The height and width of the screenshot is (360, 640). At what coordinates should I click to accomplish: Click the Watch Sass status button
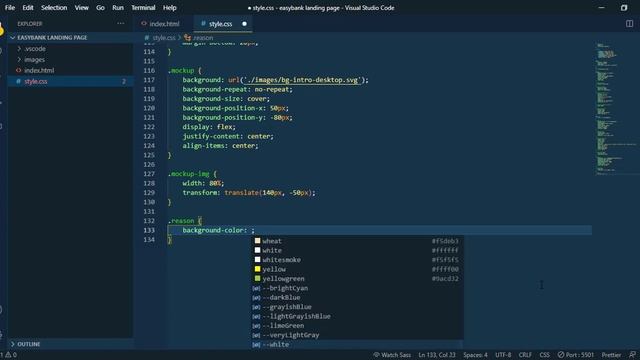point(392,355)
